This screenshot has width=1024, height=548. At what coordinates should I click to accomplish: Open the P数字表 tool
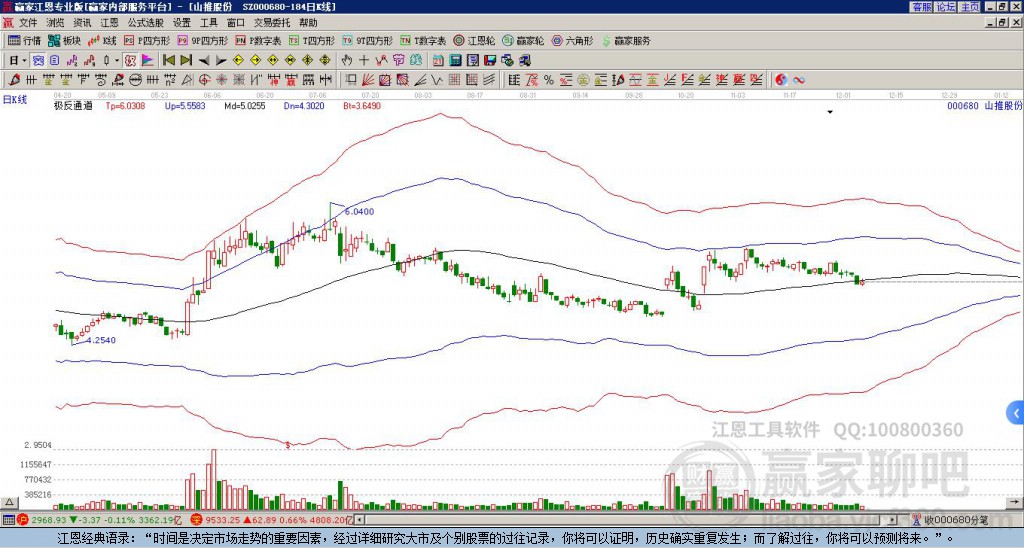point(259,40)
